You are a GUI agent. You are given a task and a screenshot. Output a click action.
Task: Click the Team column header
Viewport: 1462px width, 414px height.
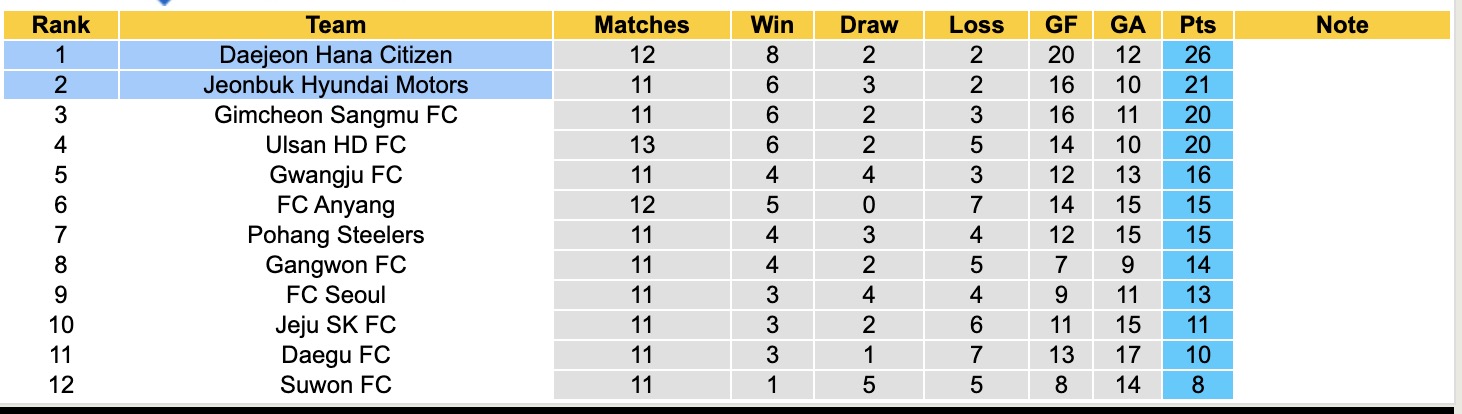336,25
